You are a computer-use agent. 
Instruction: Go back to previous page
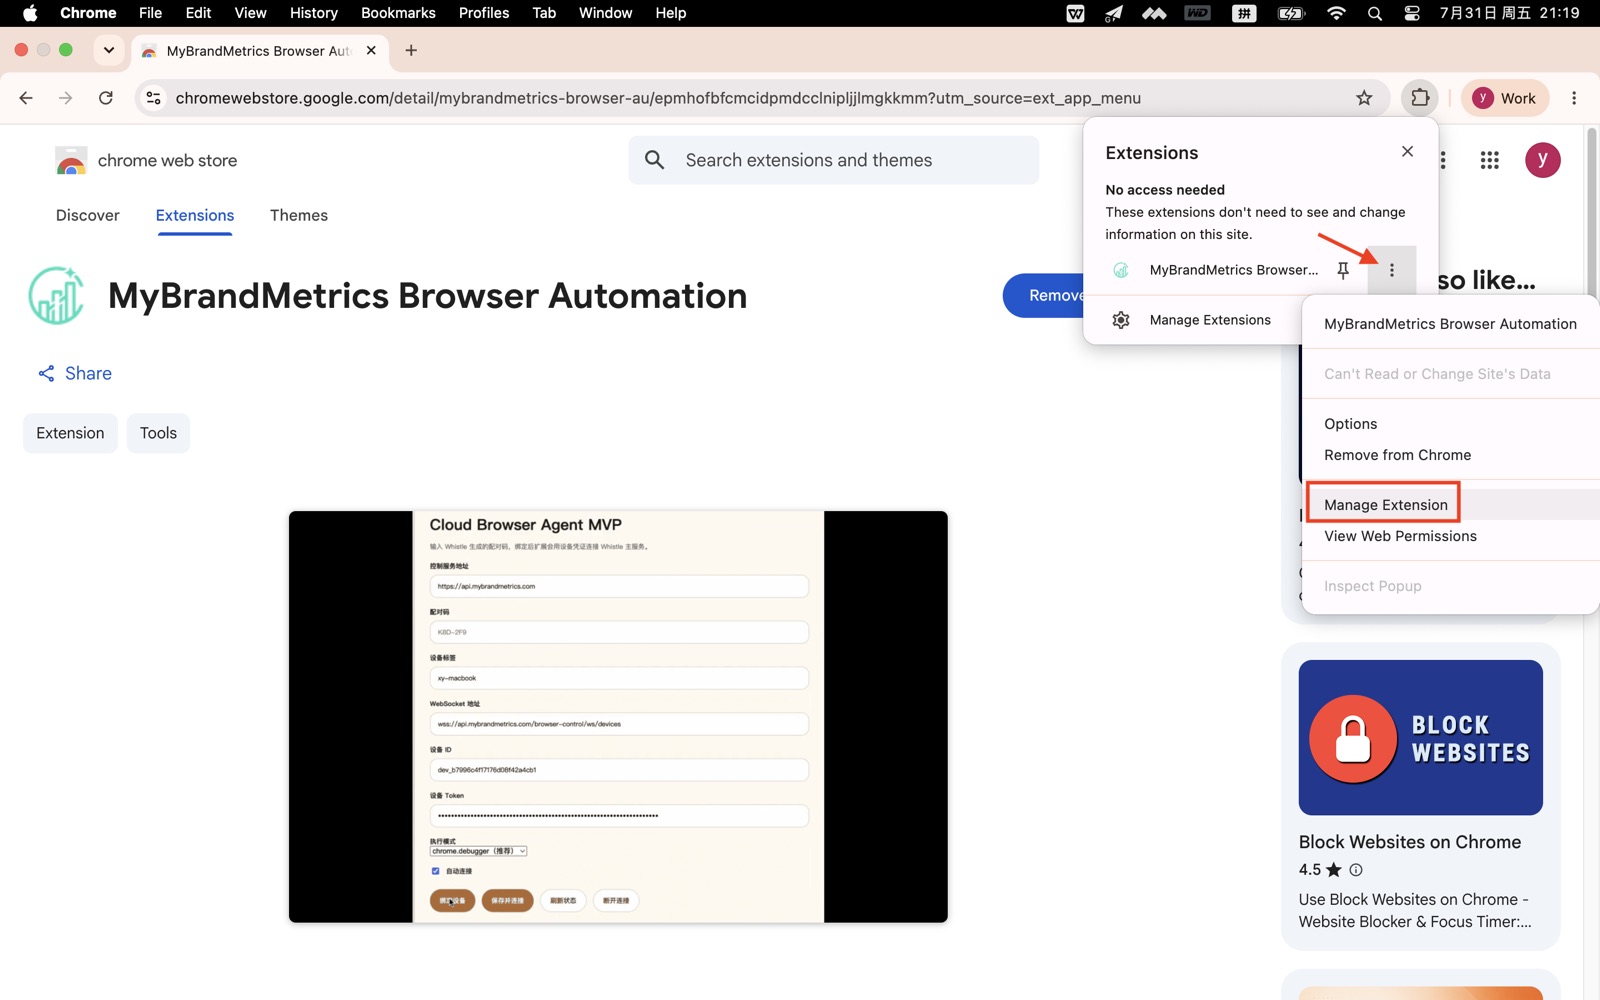point(26,98)
